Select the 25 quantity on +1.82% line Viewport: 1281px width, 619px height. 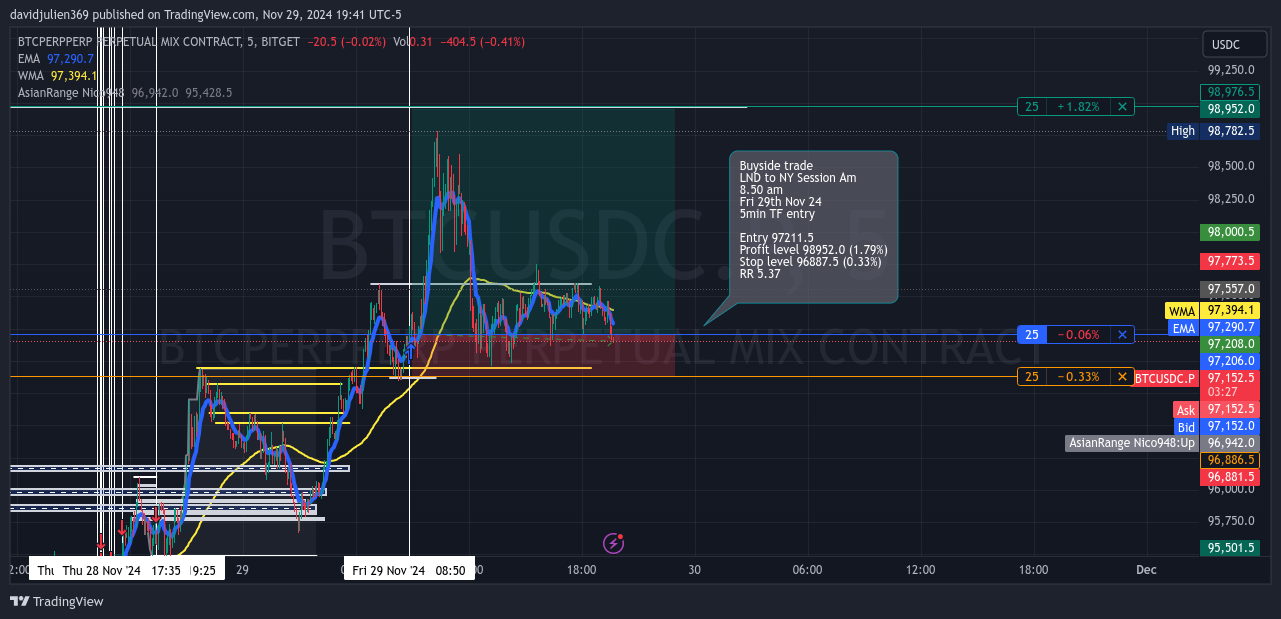1031,107
